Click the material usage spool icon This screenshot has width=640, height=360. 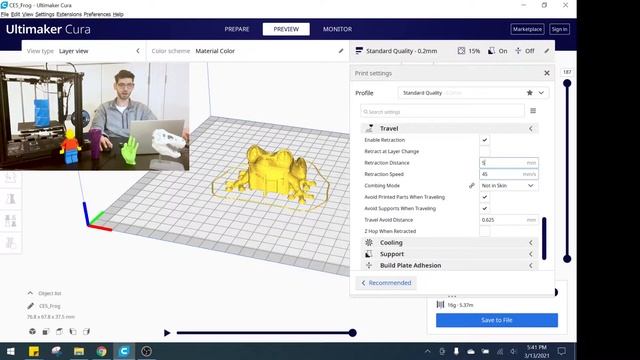[440, 304]
